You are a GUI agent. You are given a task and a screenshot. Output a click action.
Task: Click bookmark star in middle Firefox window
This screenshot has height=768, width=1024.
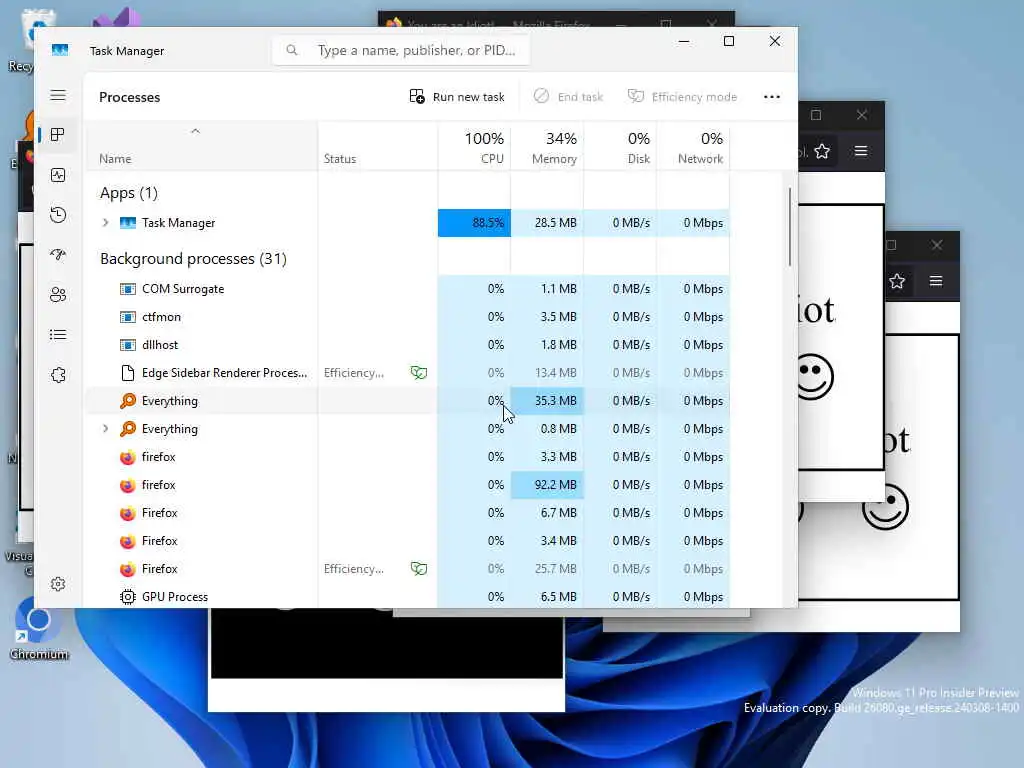coord(822,152)
